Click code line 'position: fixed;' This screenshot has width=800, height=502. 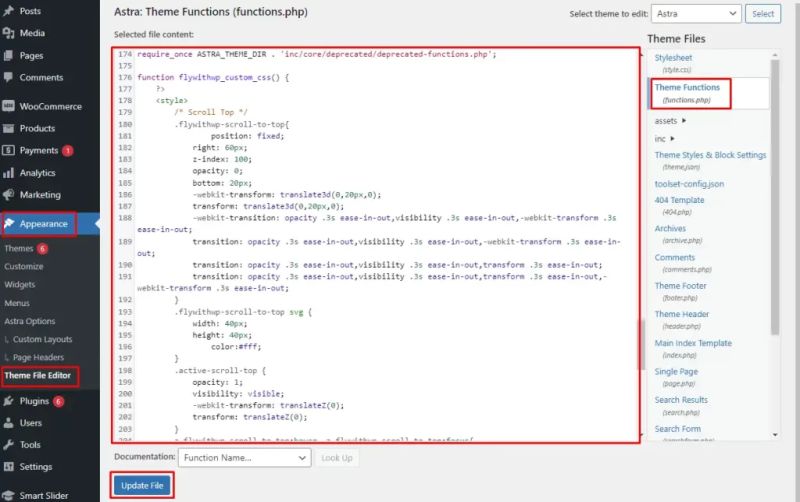247,136
